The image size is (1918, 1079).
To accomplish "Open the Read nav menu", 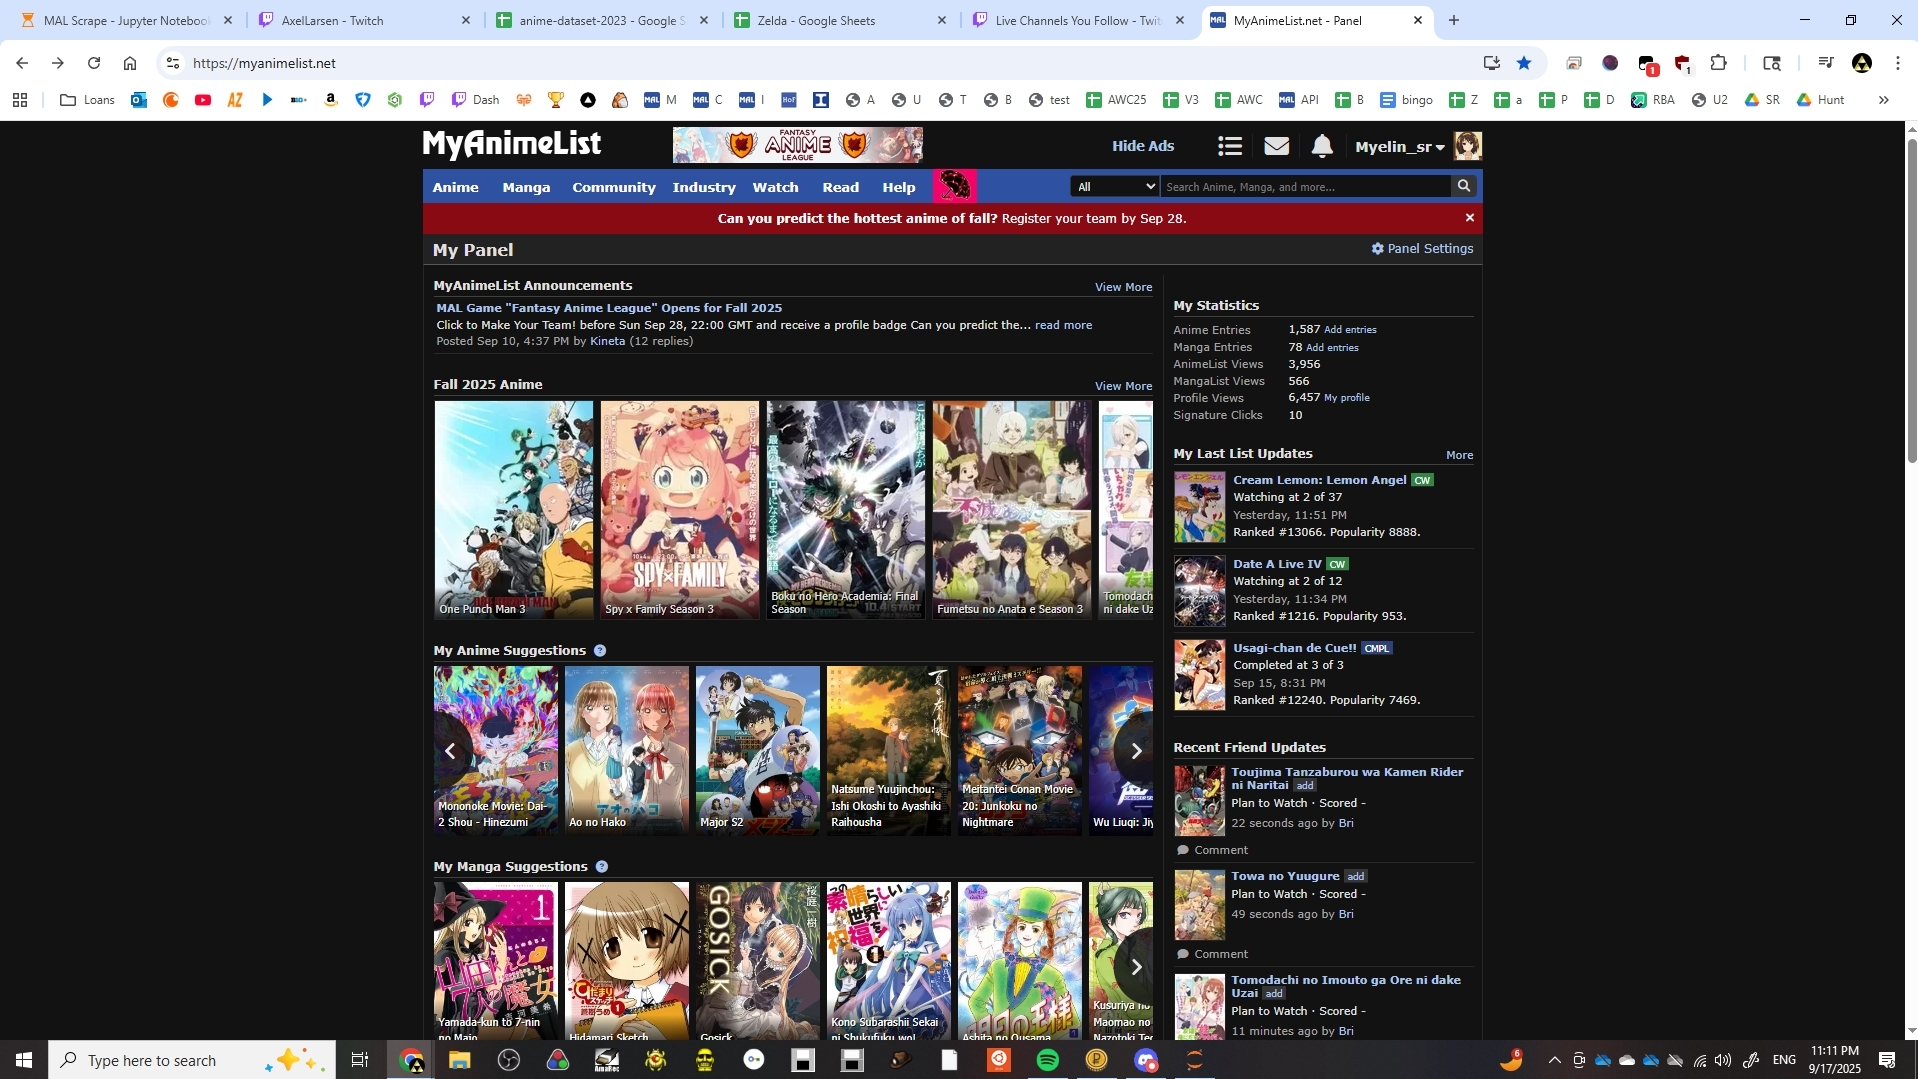I will pos(841,187).
